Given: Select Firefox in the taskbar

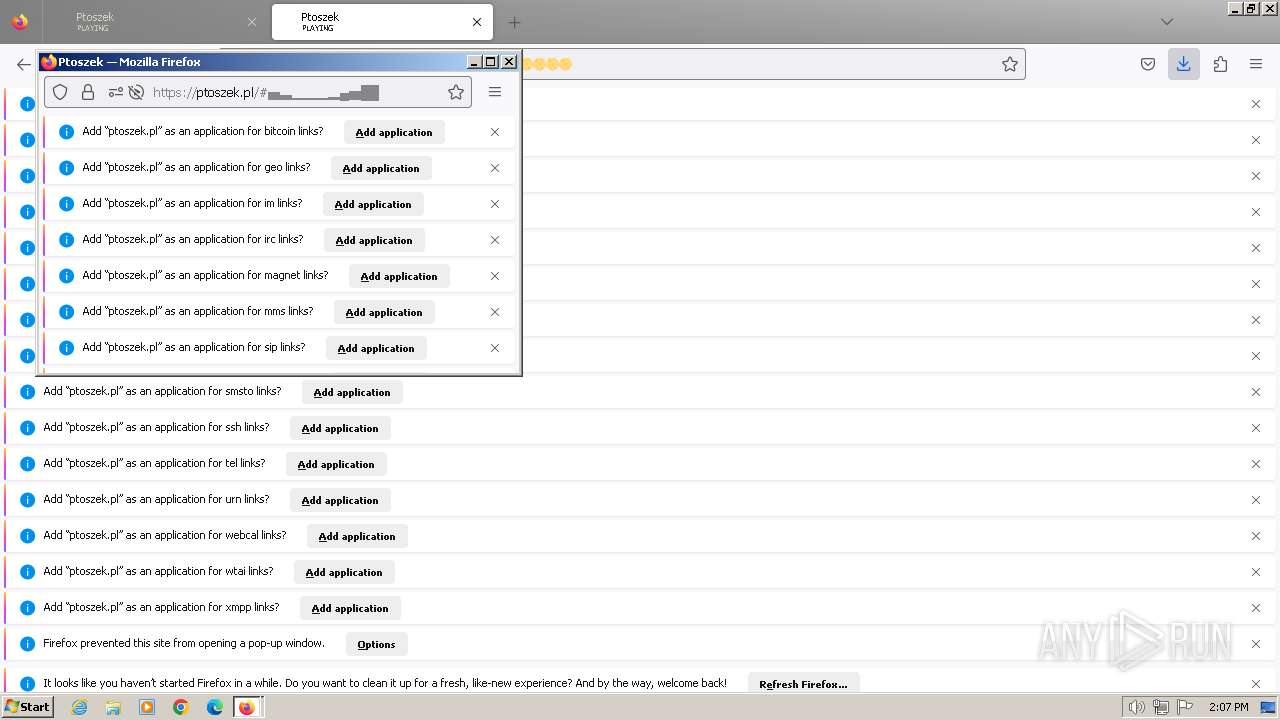Looking at the screenshot, I should 247,707.
